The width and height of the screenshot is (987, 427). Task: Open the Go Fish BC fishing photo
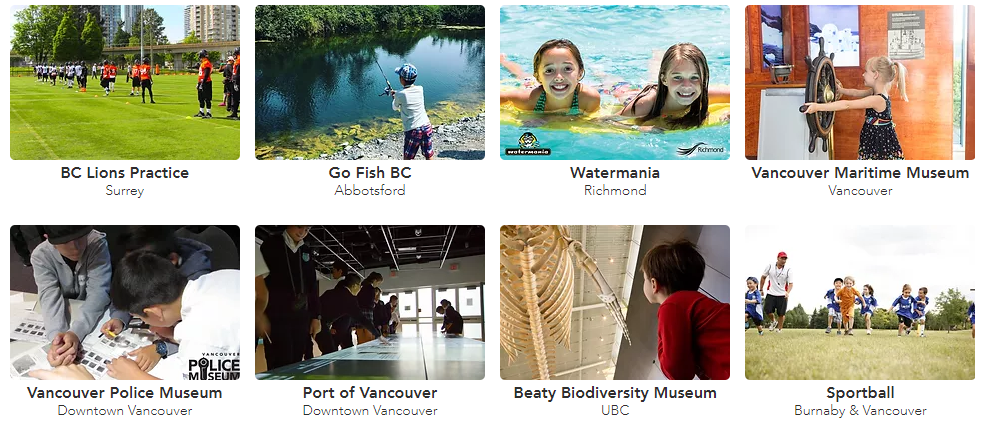coord(370,83)
